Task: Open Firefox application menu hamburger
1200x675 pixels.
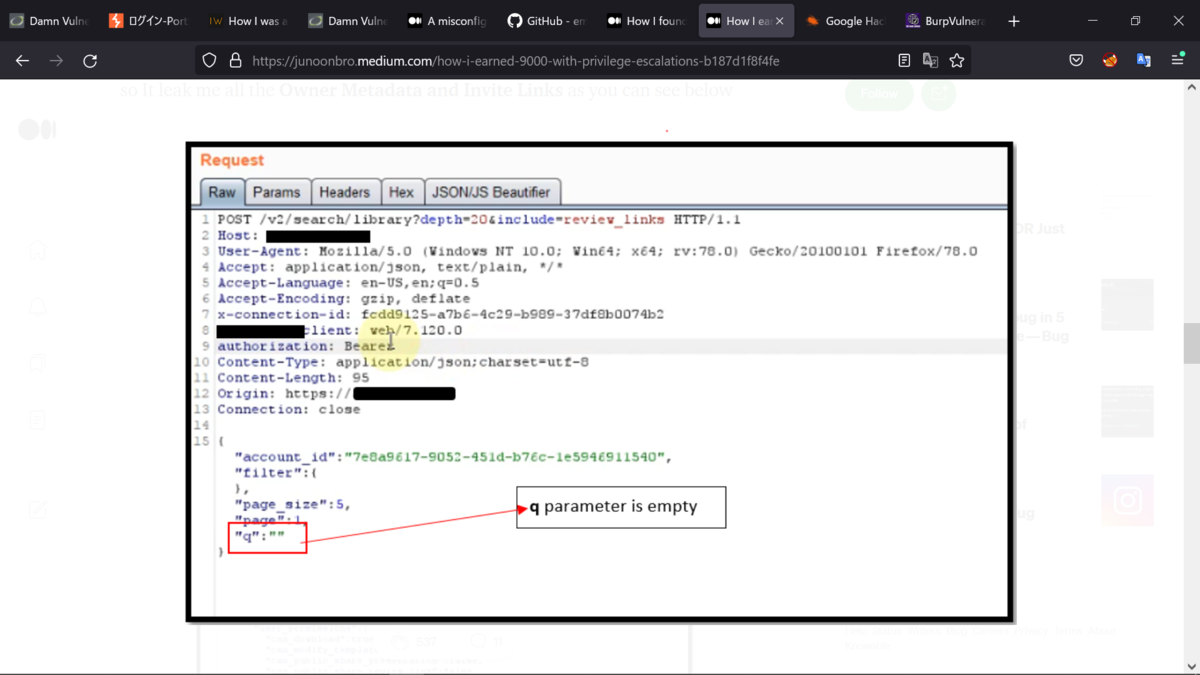Action: 1178,61
